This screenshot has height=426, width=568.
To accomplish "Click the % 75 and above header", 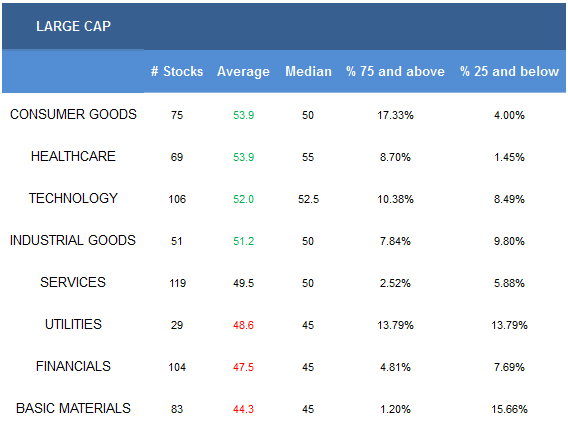I will point(395,71).
